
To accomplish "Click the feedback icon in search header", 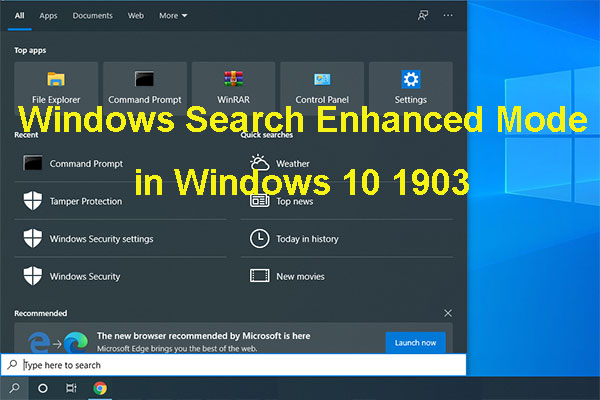I will click(x=423, y=15).
